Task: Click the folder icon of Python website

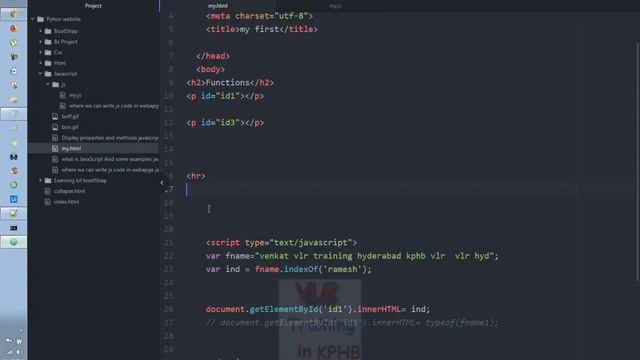Action: click(40, 19)
